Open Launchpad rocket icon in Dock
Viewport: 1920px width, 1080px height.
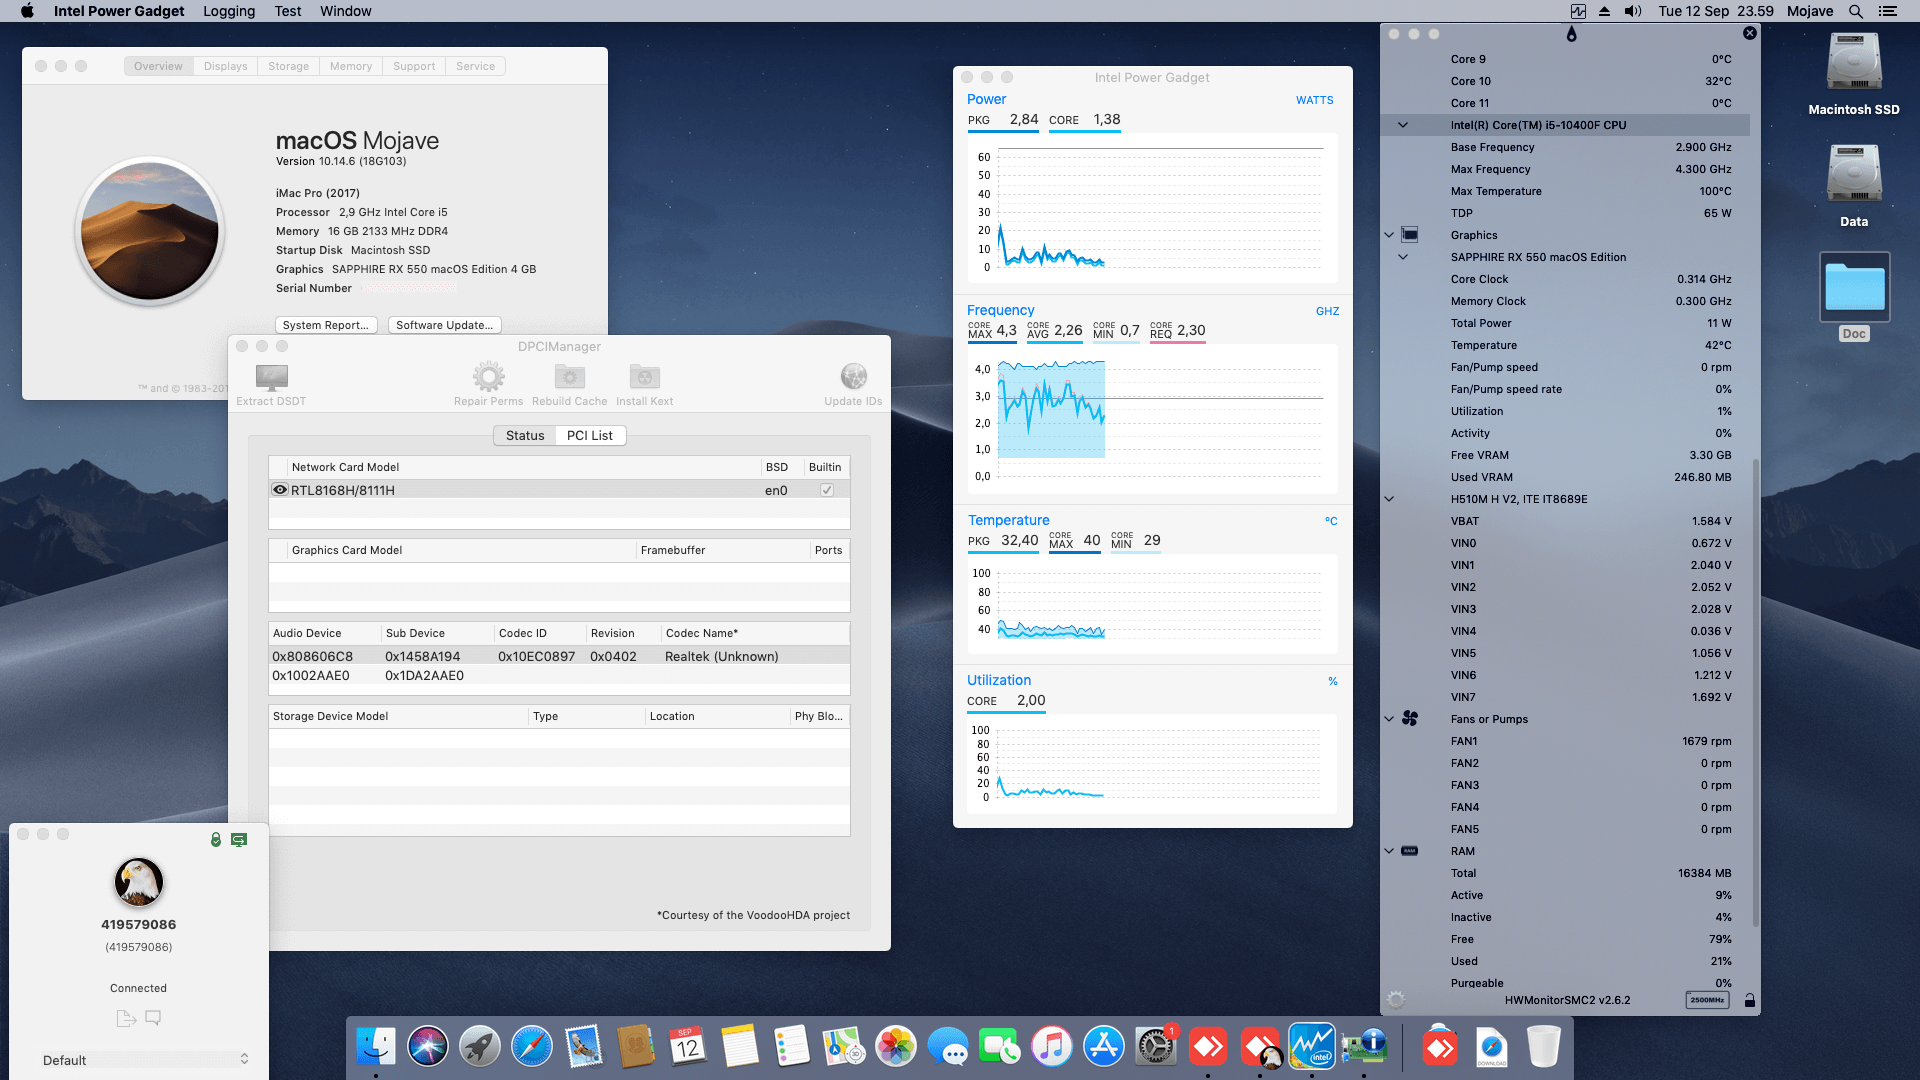[480, 1047]
